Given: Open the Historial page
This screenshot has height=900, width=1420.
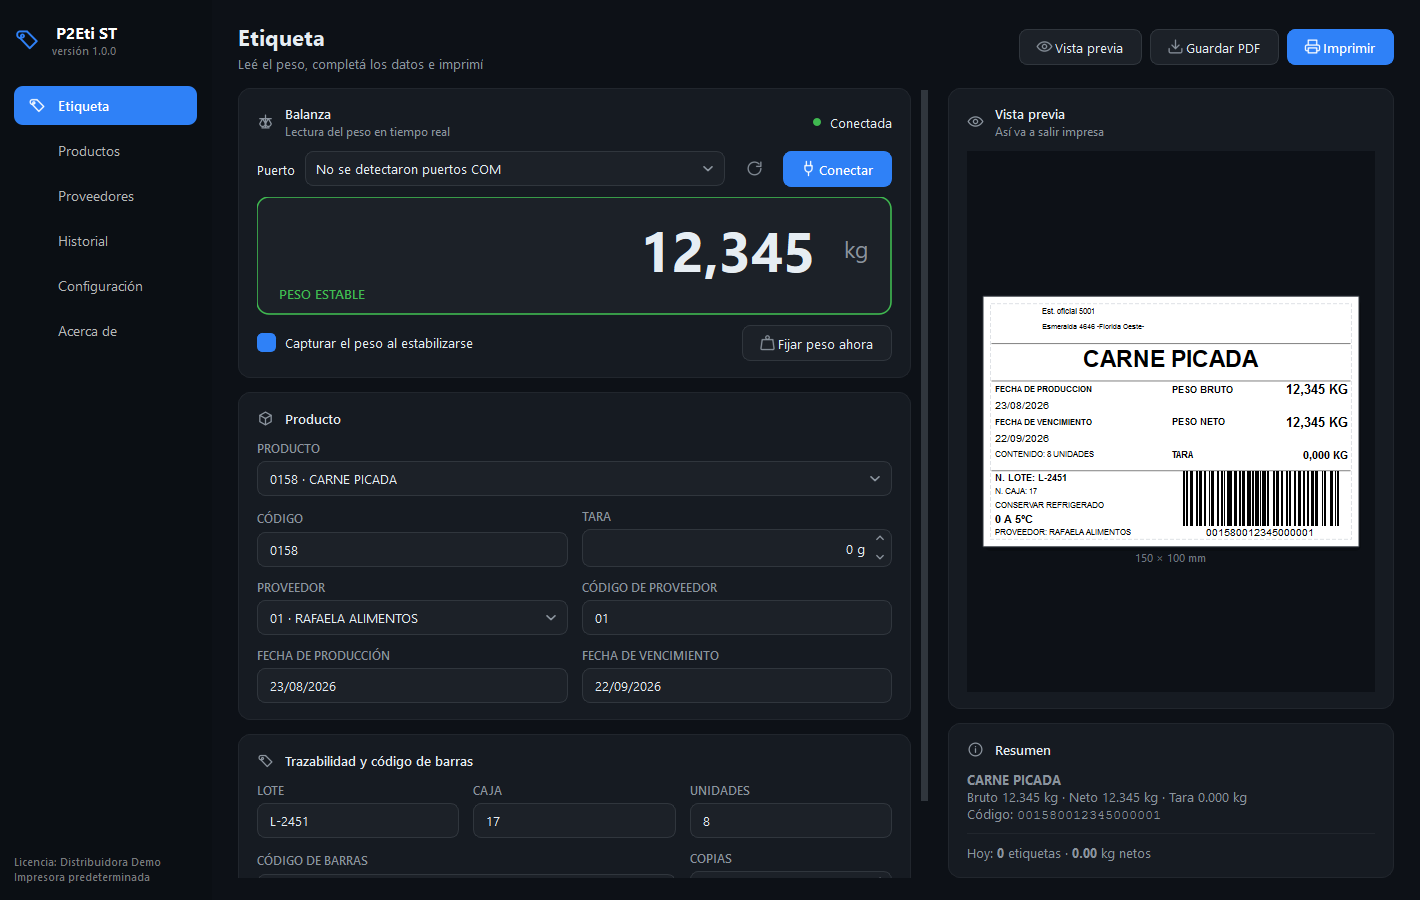Looking at the screenshot, I should [105, 241].
